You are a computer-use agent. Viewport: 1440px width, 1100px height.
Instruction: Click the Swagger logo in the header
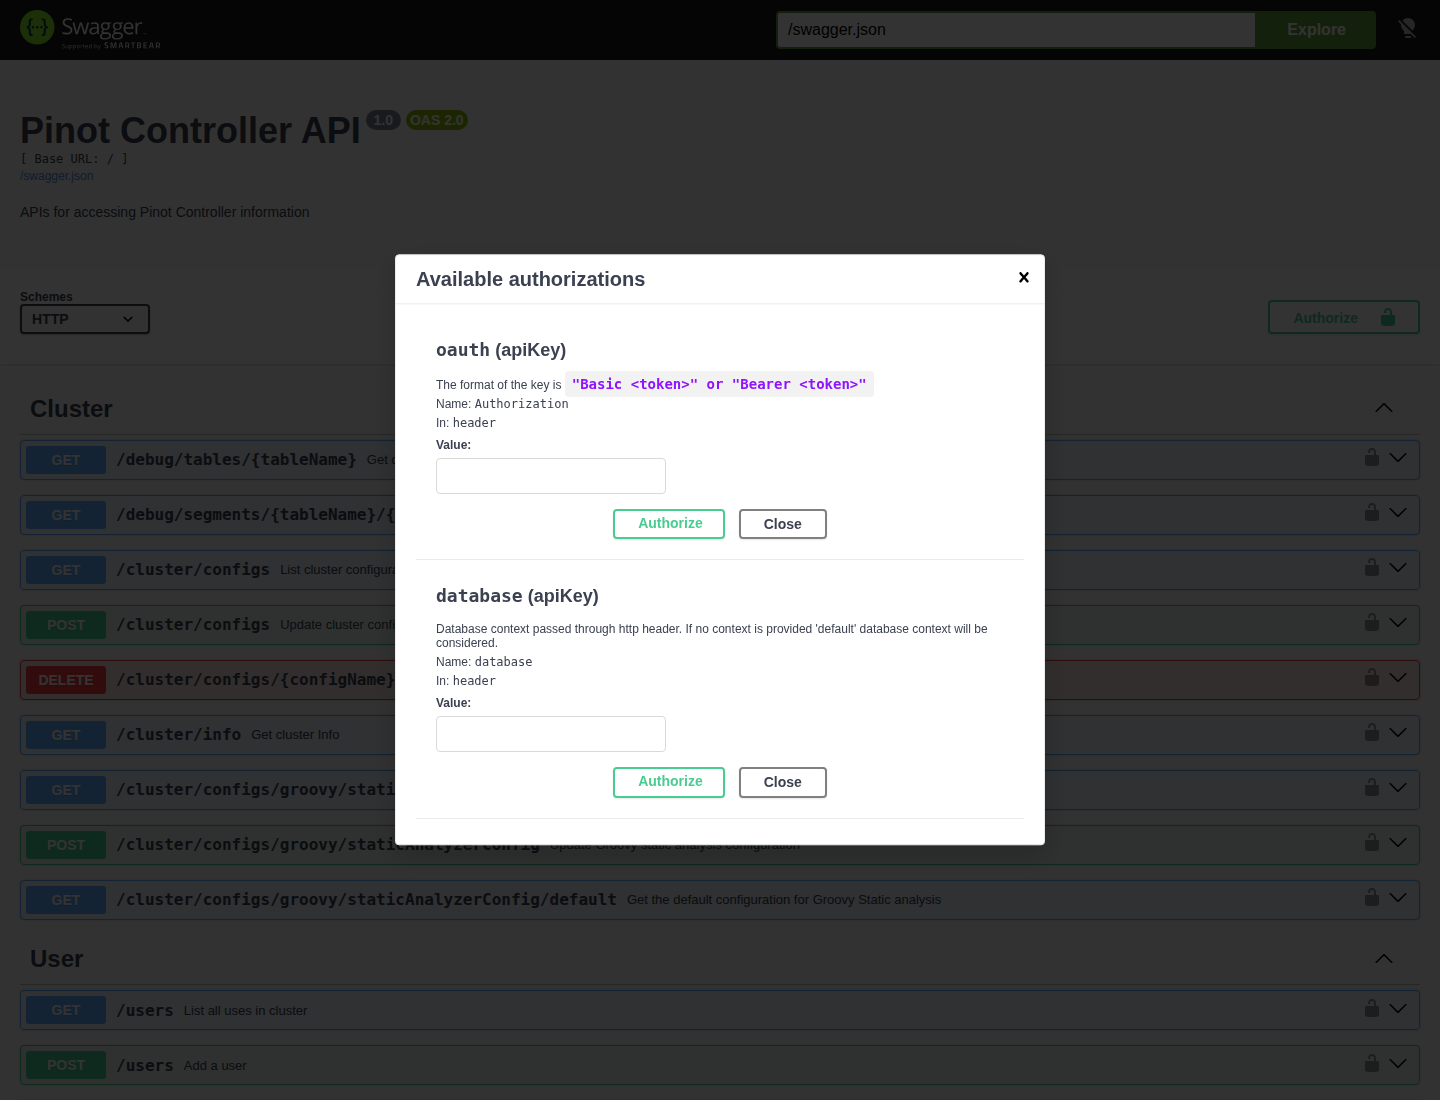point(91,30)
